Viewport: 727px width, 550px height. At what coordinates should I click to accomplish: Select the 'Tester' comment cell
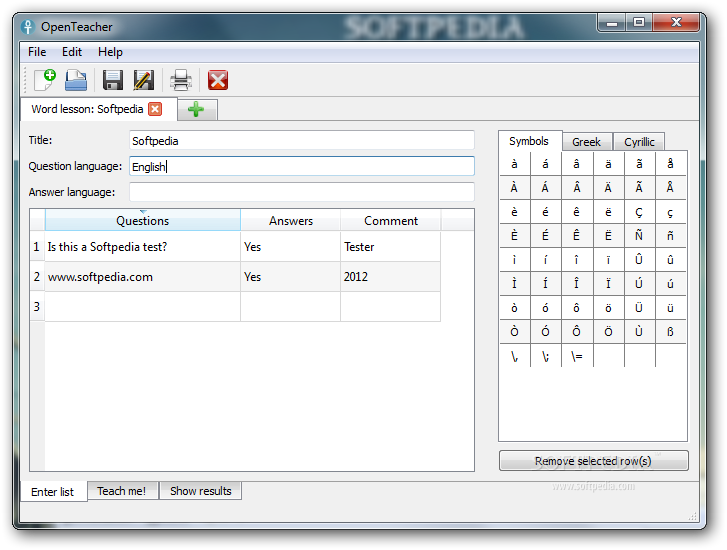tap(390, 247)
